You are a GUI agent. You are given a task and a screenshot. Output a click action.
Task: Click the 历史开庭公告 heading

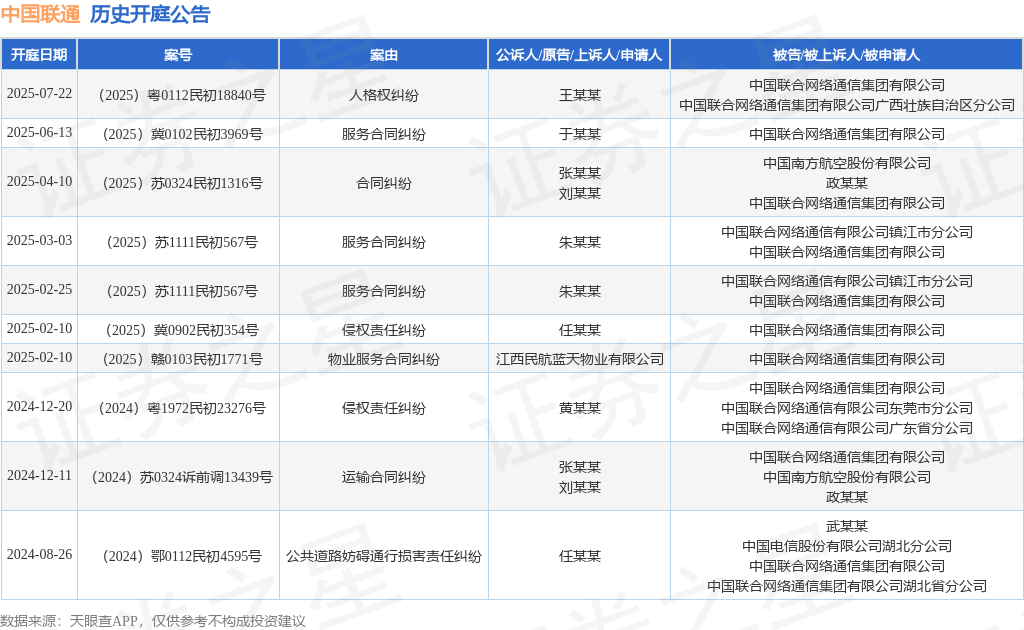coord(150,14)
